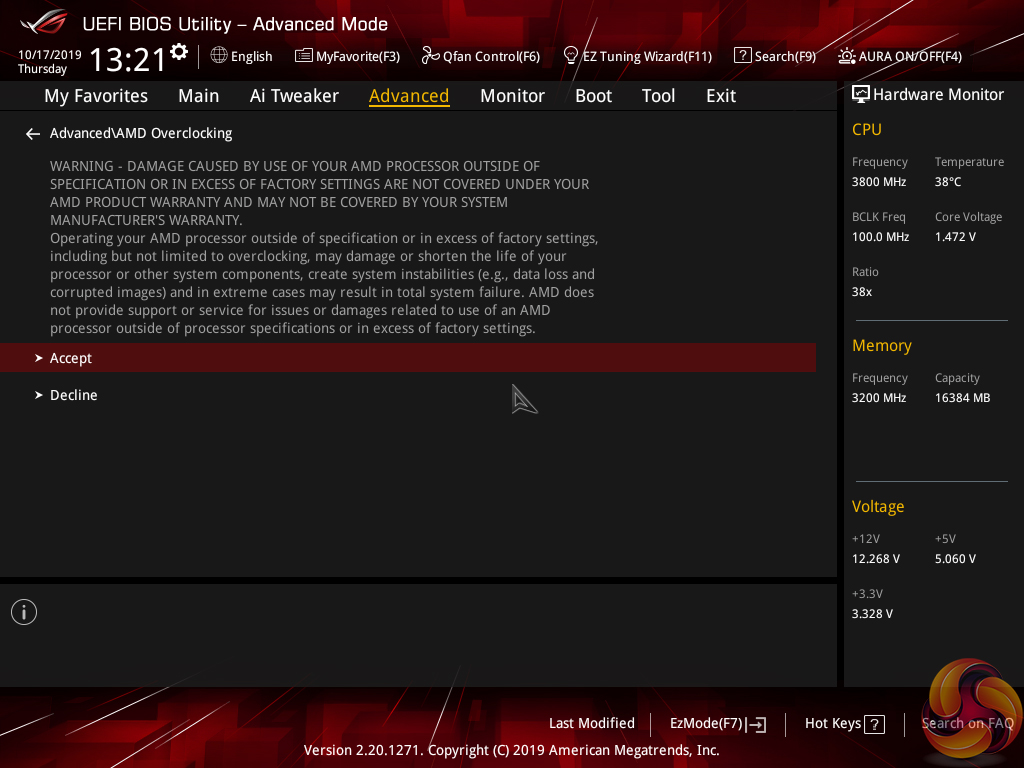Image resolution: width=1024 pixels, height=768 pixels.
Task: Click memory frequency value 3200 MHz
Action: (879, 398)
